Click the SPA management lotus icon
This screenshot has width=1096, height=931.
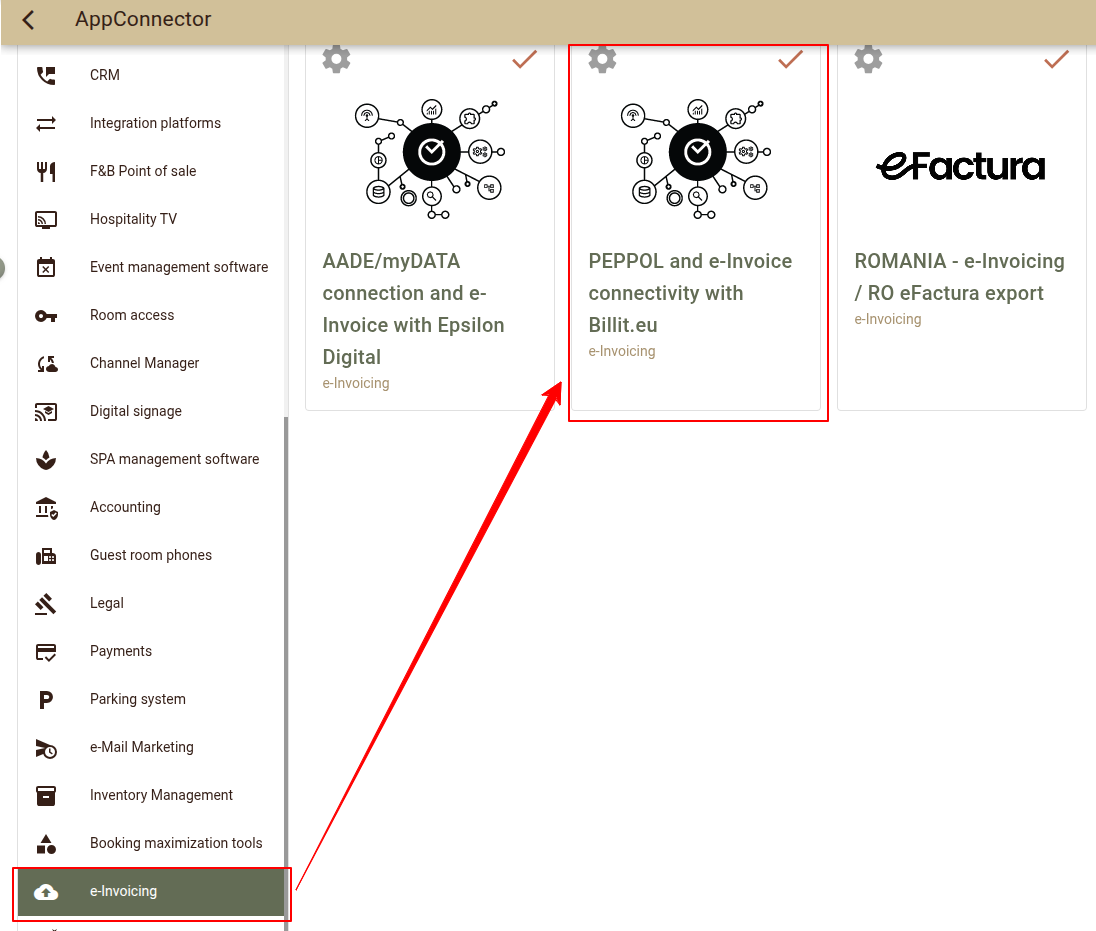(x=46, y=460)
